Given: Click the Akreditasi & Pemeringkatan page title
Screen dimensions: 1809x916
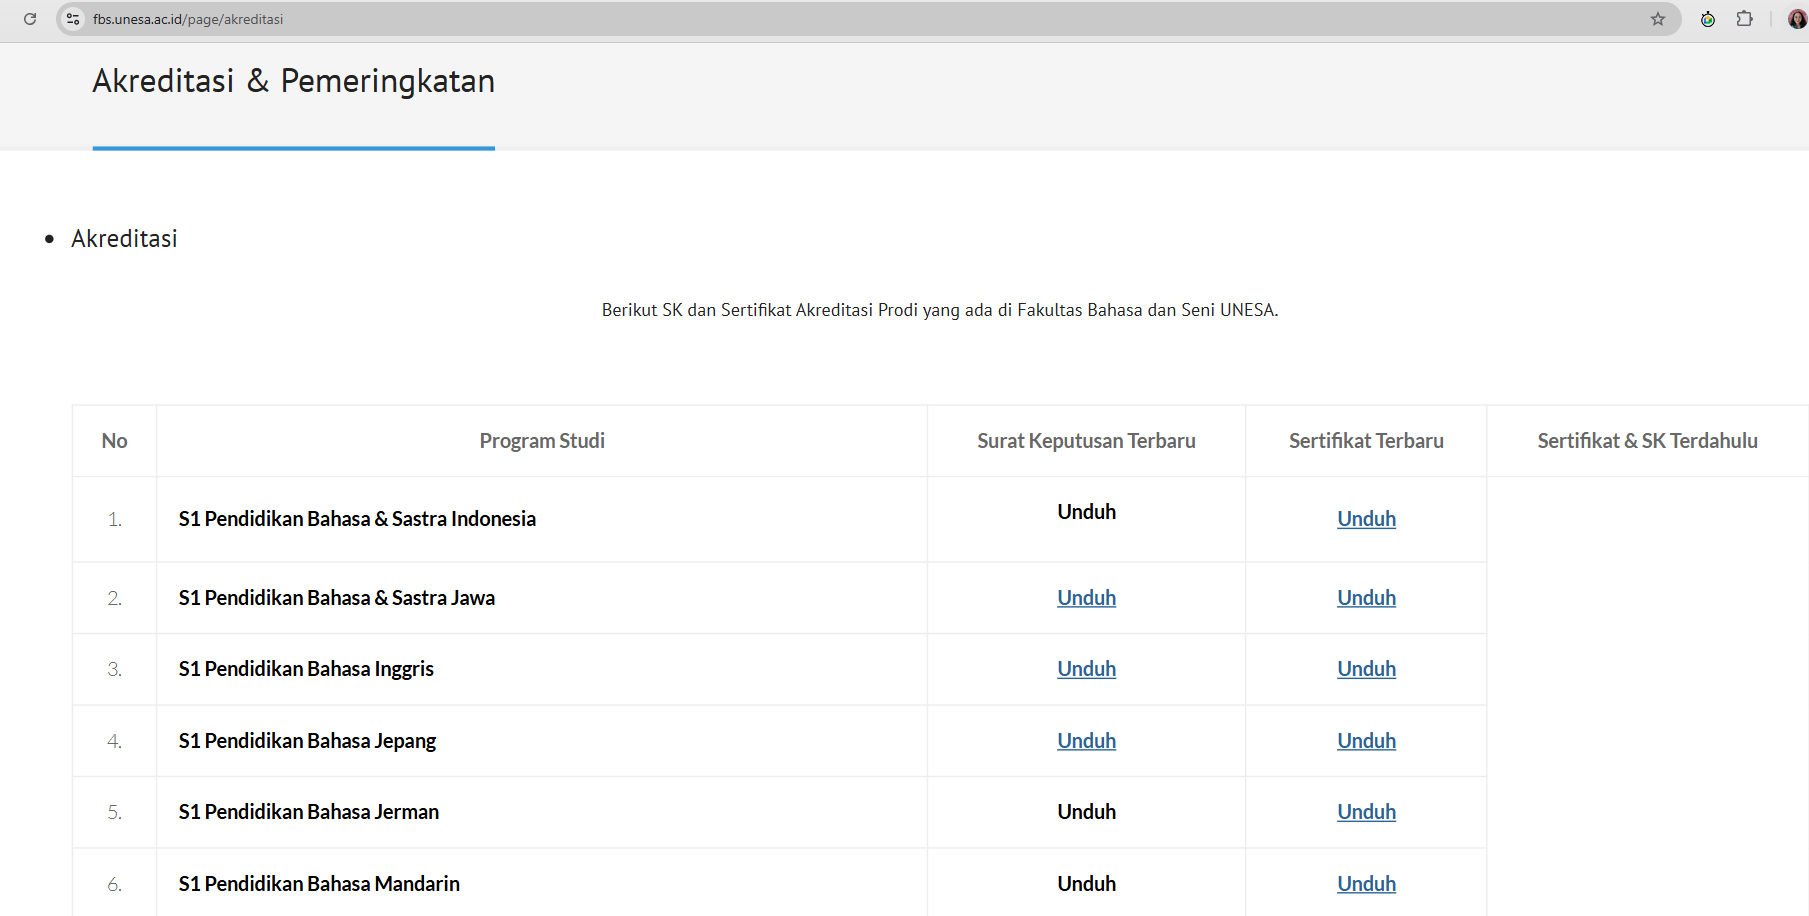Looking at the screenshot, I should tap(293, 81).
